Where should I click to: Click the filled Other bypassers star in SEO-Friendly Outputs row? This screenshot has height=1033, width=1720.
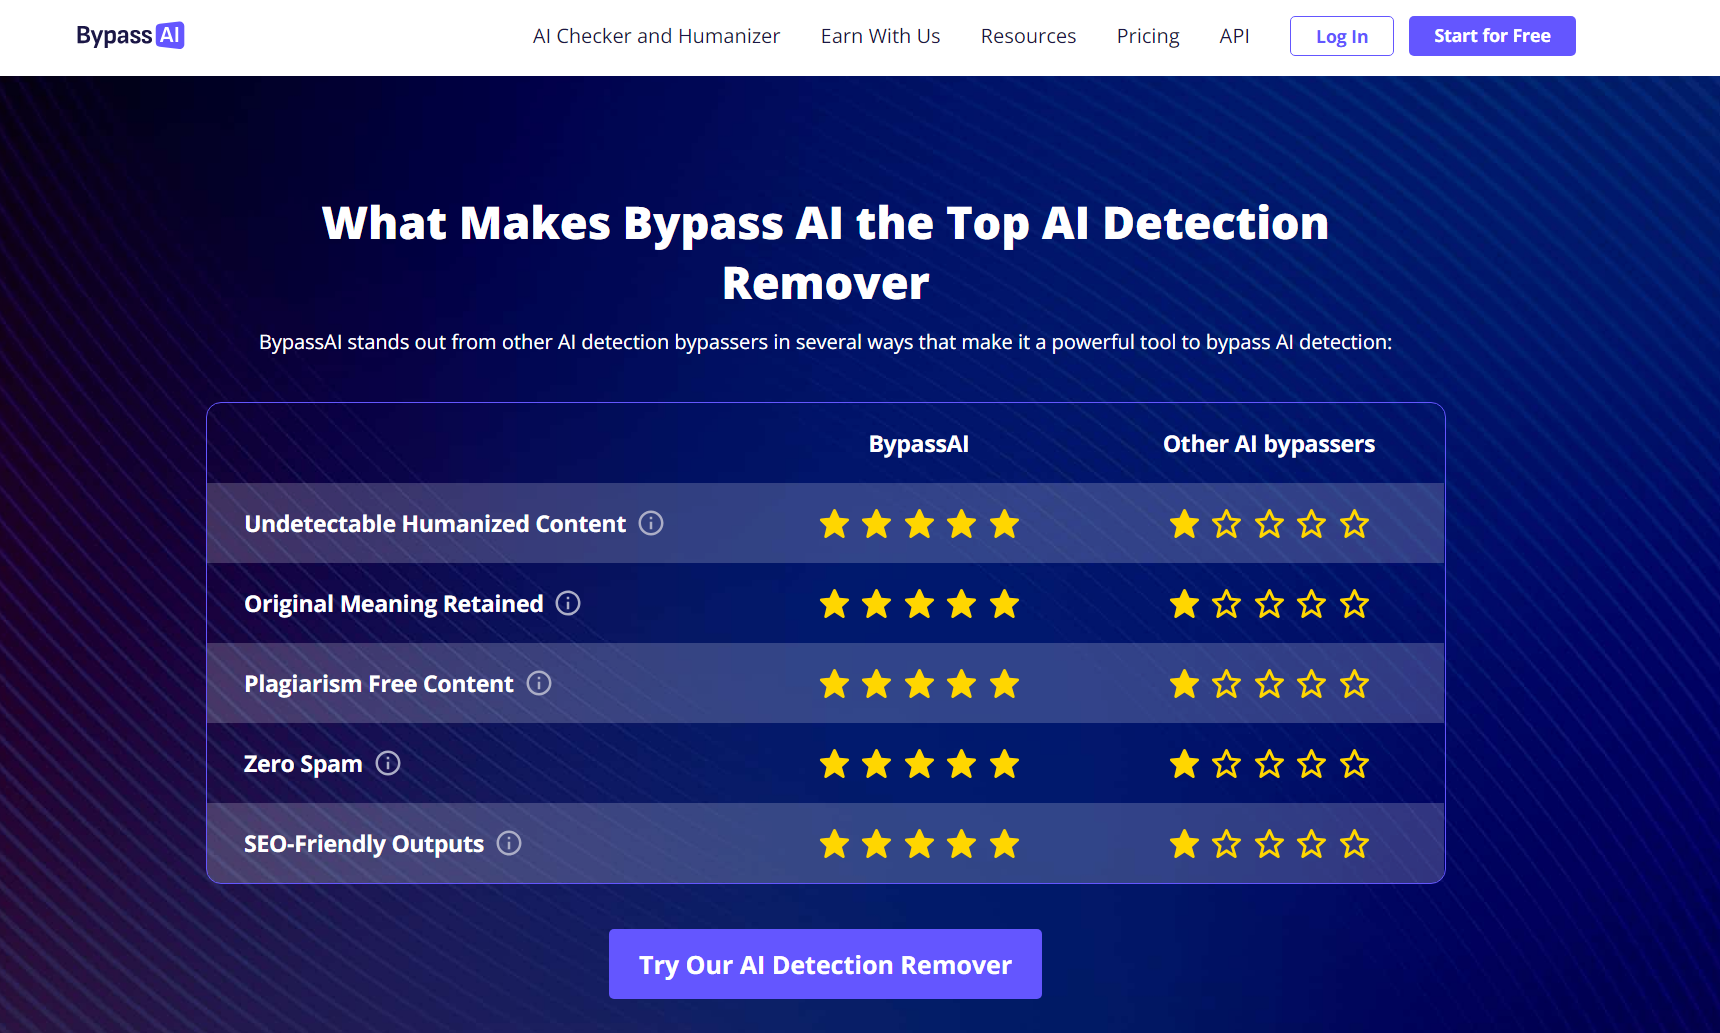(x=1184, y=844)
